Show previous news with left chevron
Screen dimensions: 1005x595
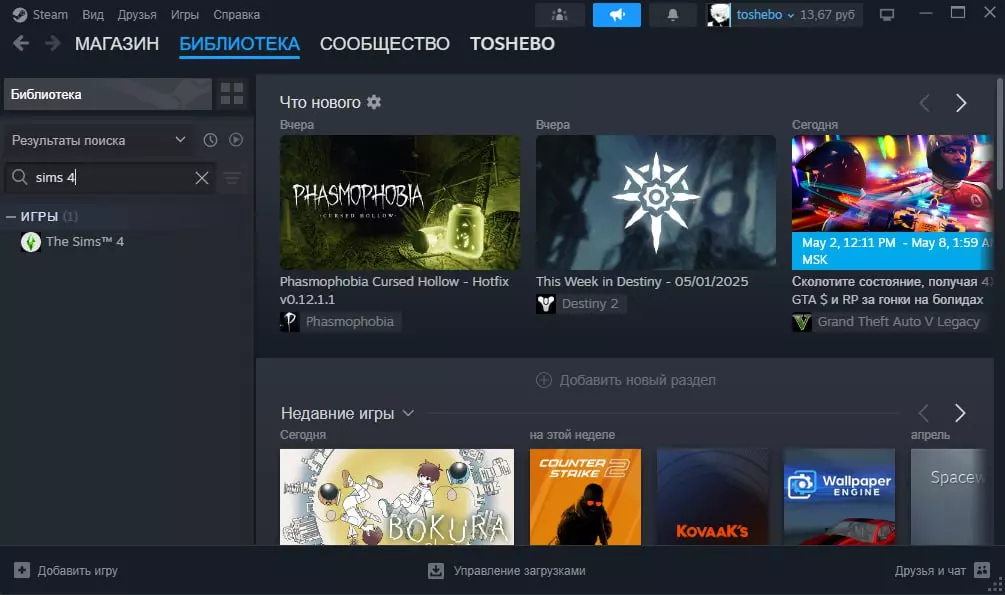pos(924,103)
